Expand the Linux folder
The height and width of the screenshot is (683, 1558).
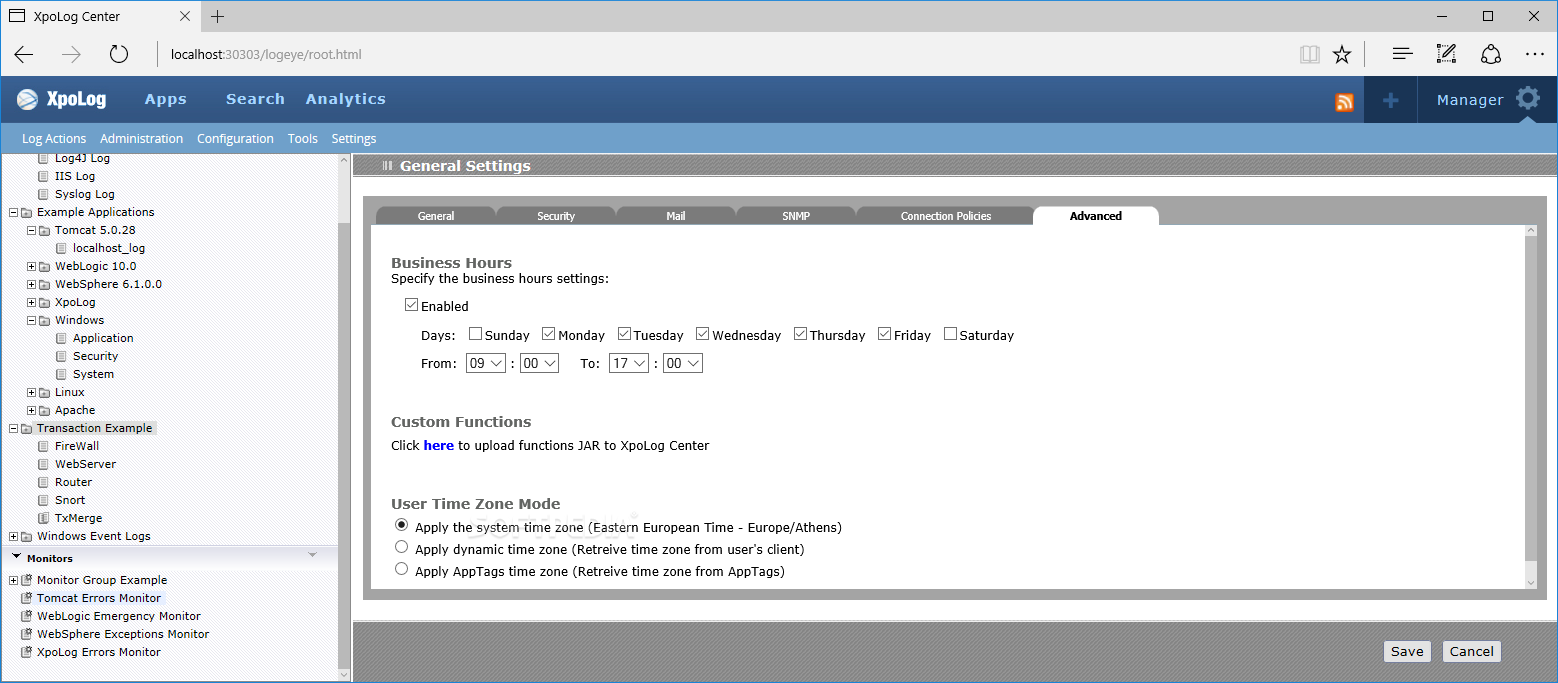(31, 392)
